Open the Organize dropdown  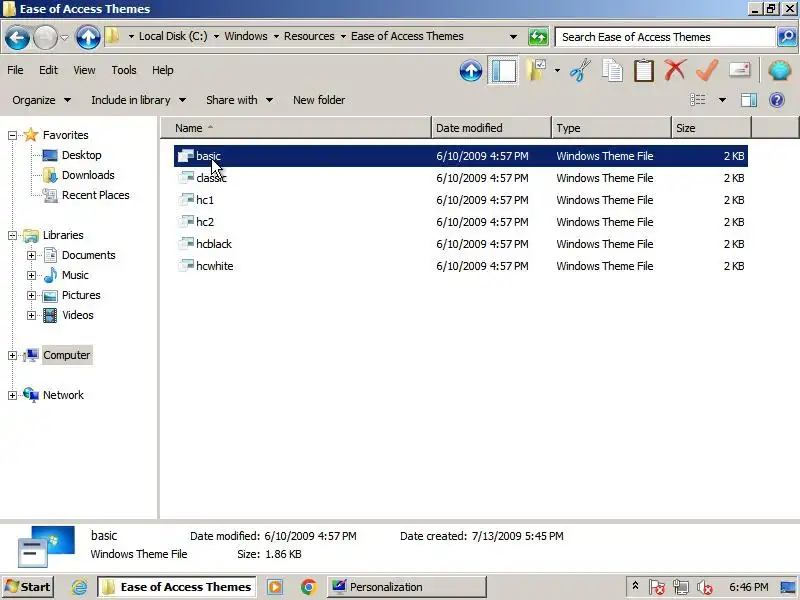[41, 100]
